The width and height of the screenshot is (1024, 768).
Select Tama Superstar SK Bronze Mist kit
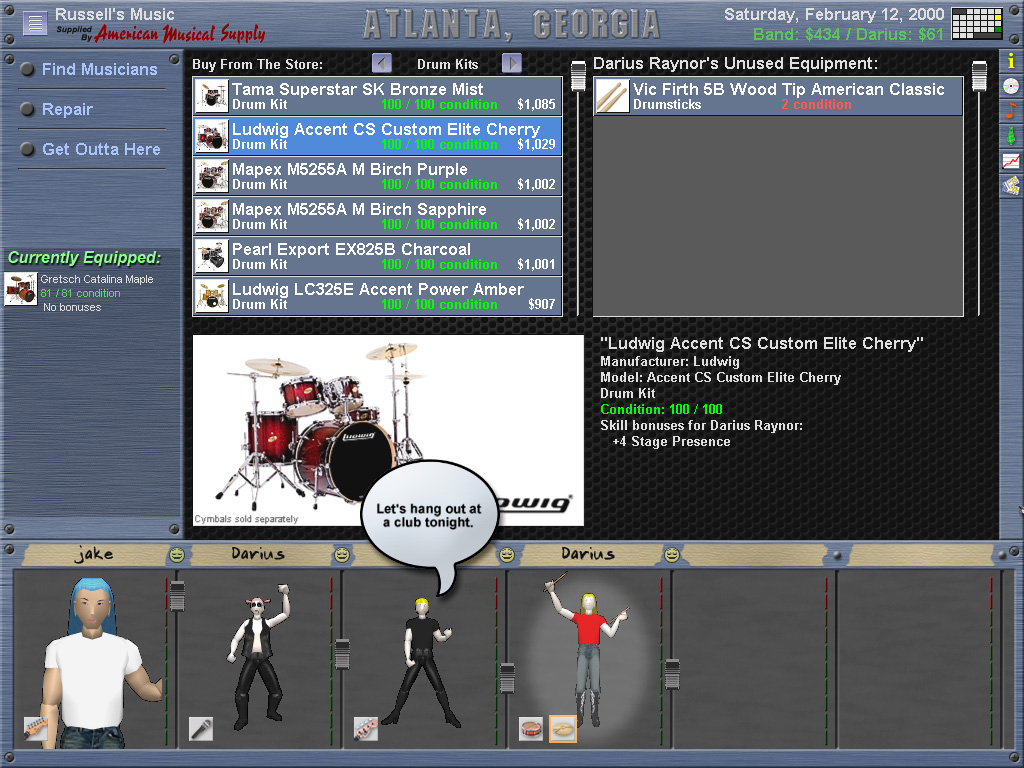tap(377, 96)
